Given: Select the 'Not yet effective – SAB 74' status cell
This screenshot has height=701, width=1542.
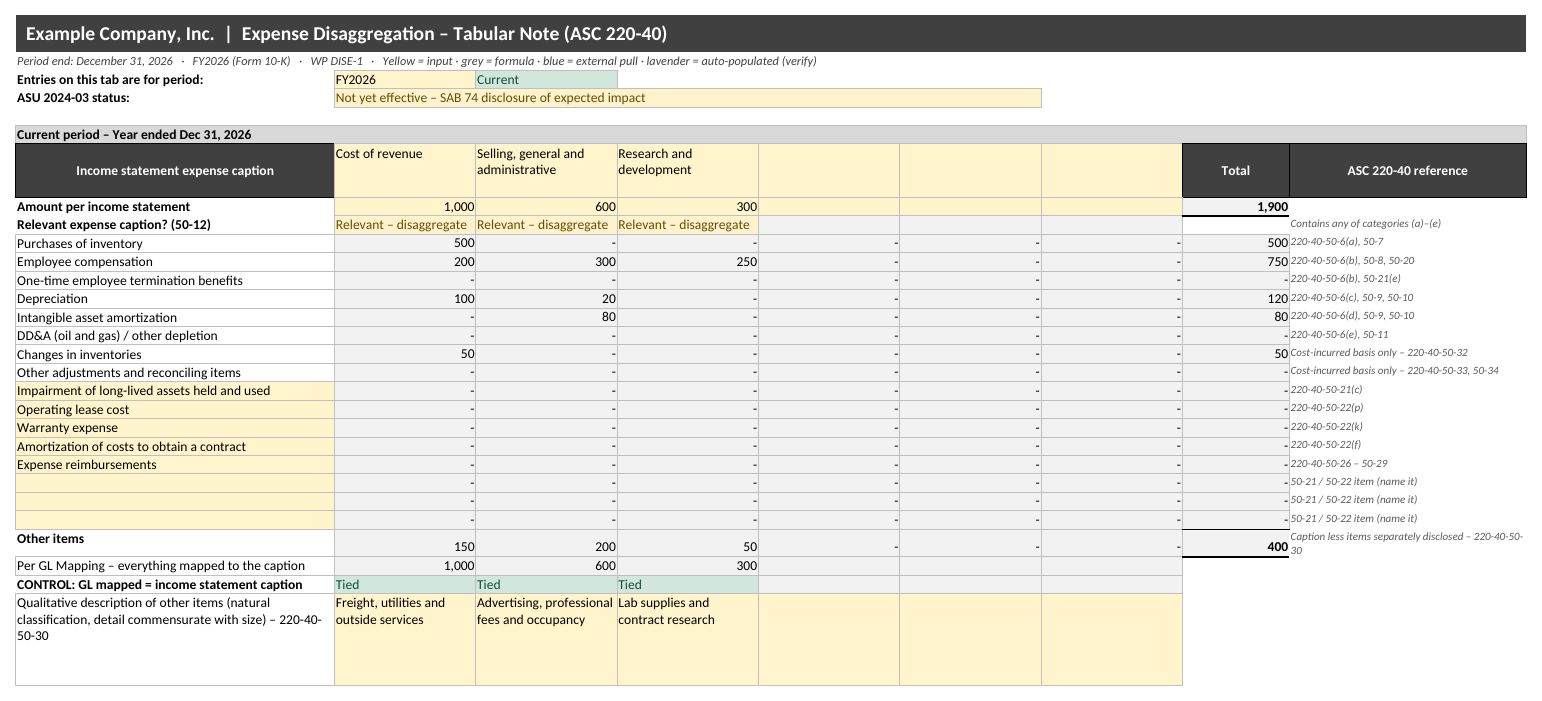Looking at the screenshot, I should point(688,98).
